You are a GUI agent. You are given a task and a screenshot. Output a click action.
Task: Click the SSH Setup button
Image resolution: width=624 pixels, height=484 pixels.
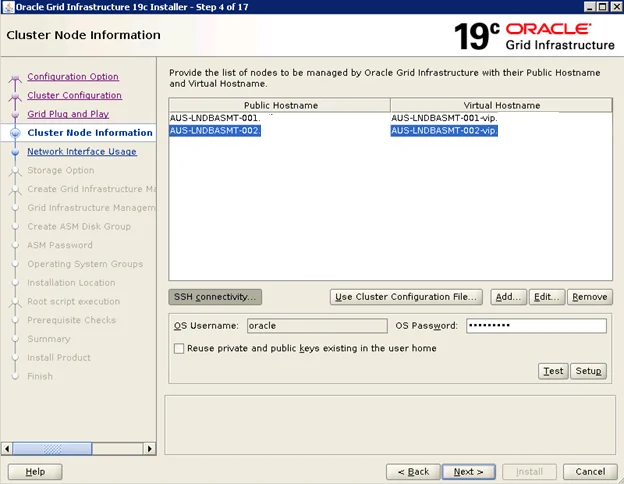coord(588,371)
